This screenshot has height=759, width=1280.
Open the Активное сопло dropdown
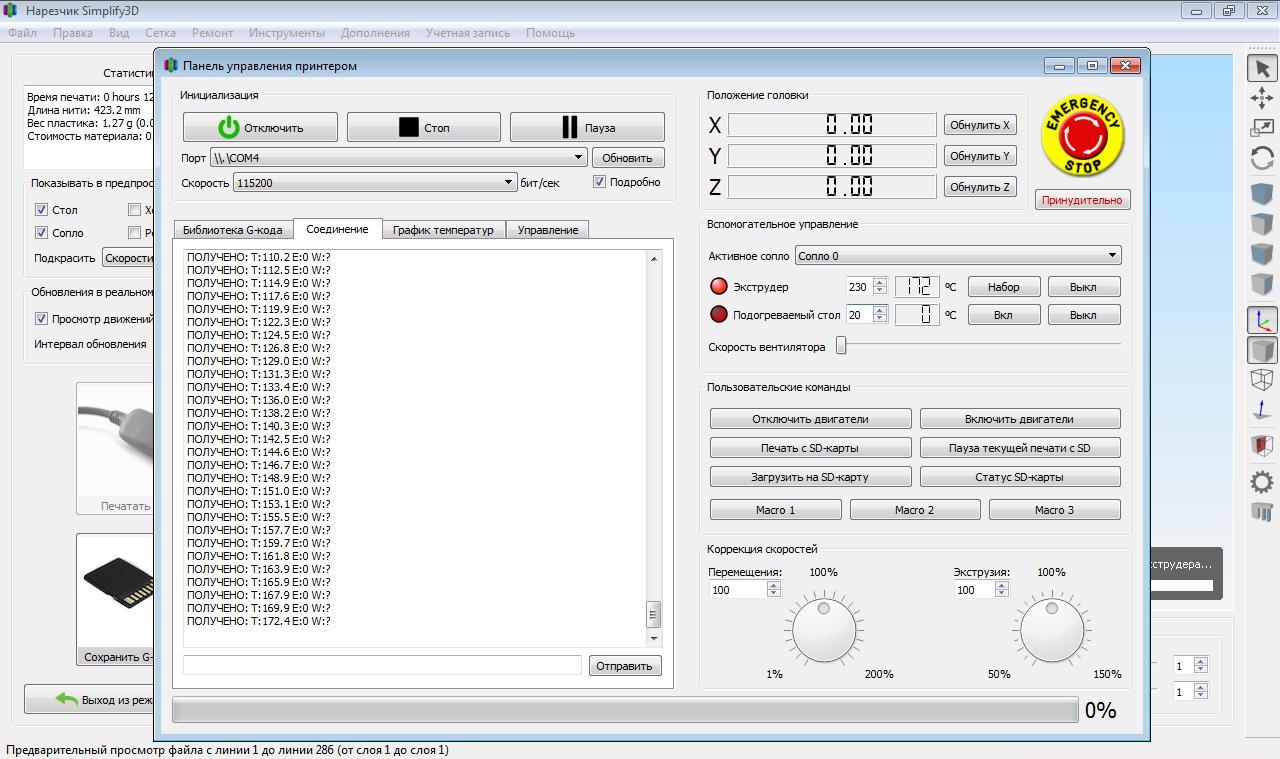click(957, 256)
